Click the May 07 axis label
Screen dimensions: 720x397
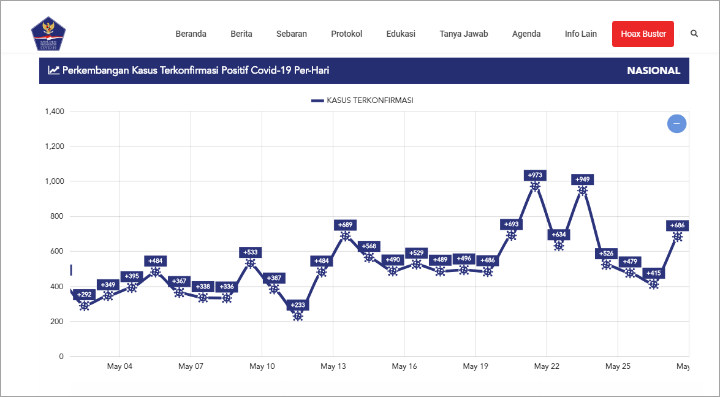coord(191,366)
